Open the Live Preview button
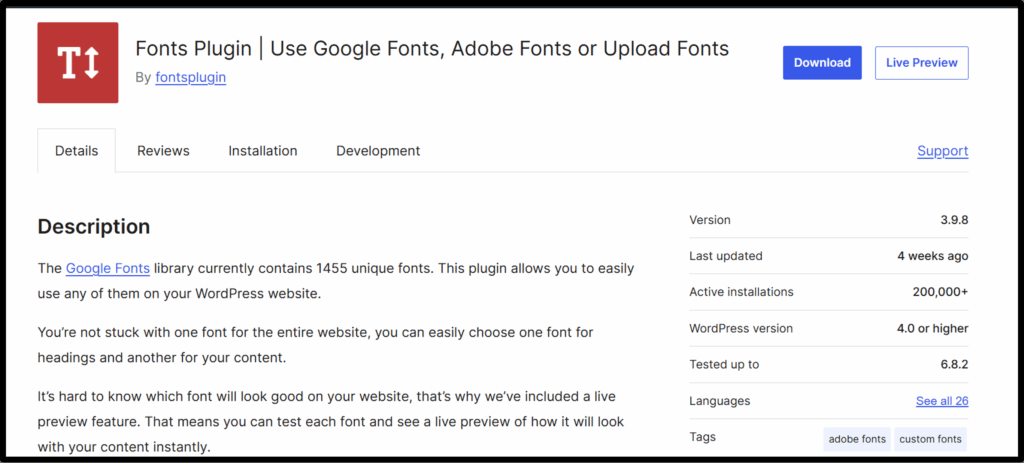The width and height of the screenshot is (1024, 463). click(921, 63)
